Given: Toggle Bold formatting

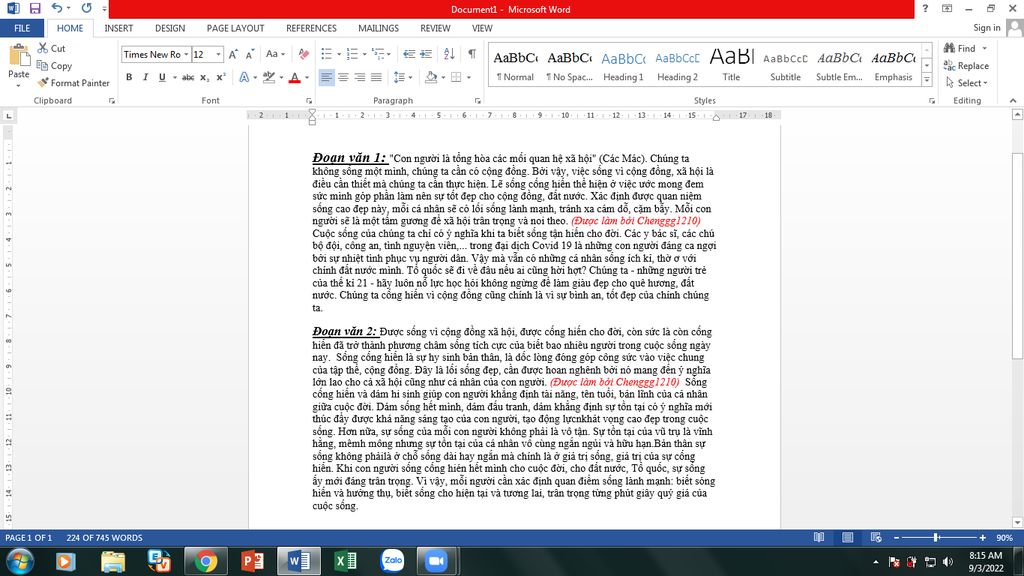Looking at the screenshot, I should (x=129, y=77).
